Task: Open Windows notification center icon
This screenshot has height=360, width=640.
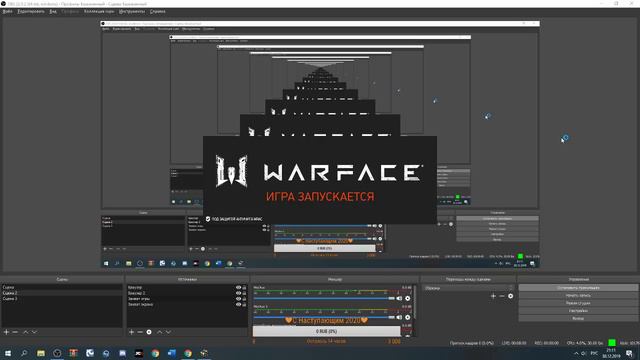Action: tap(629, 353)
